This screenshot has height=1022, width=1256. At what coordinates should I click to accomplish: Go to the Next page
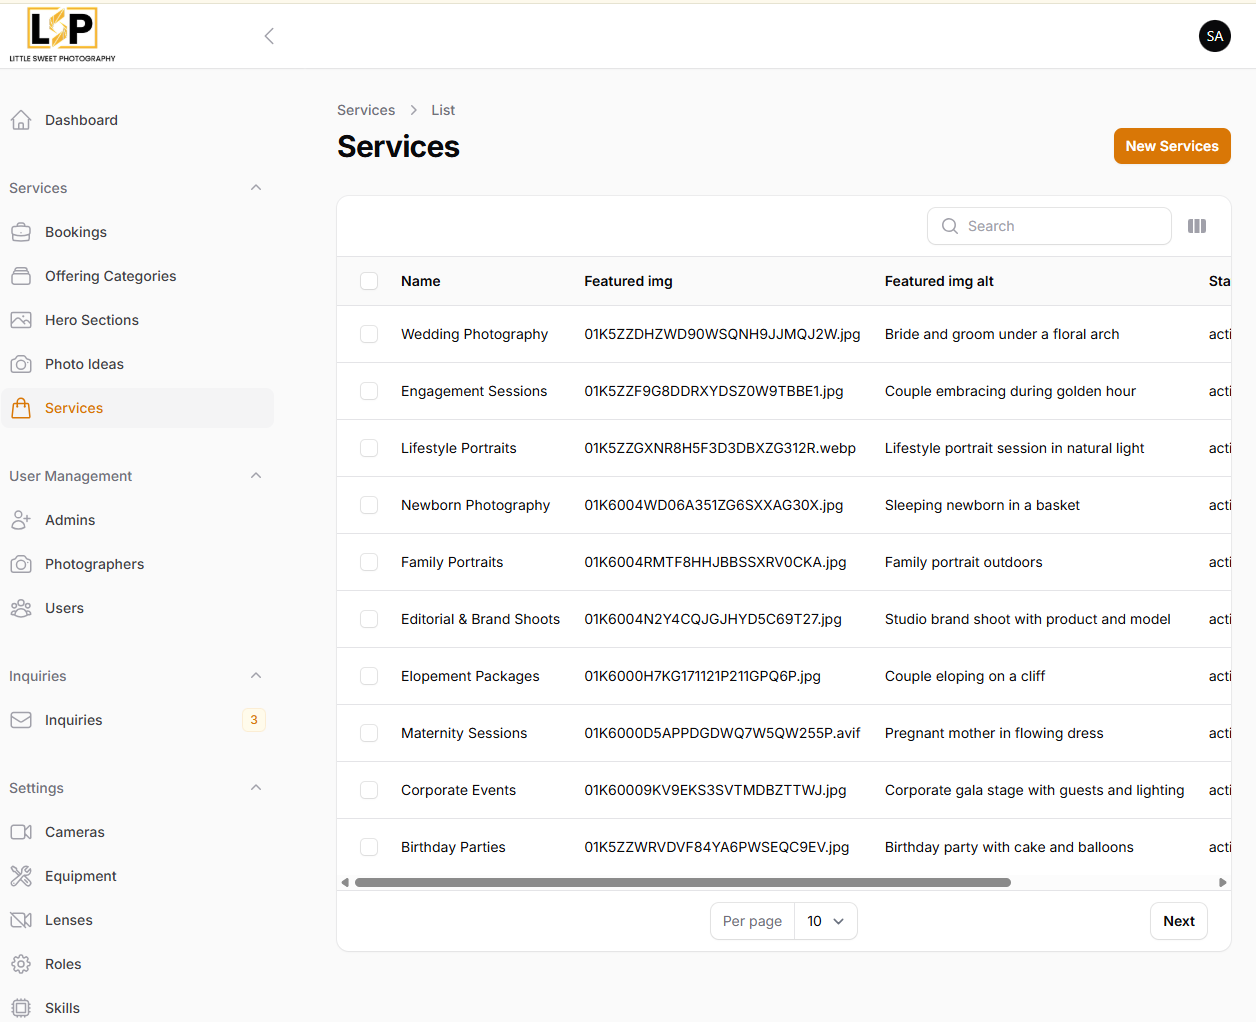[1178, 921]
